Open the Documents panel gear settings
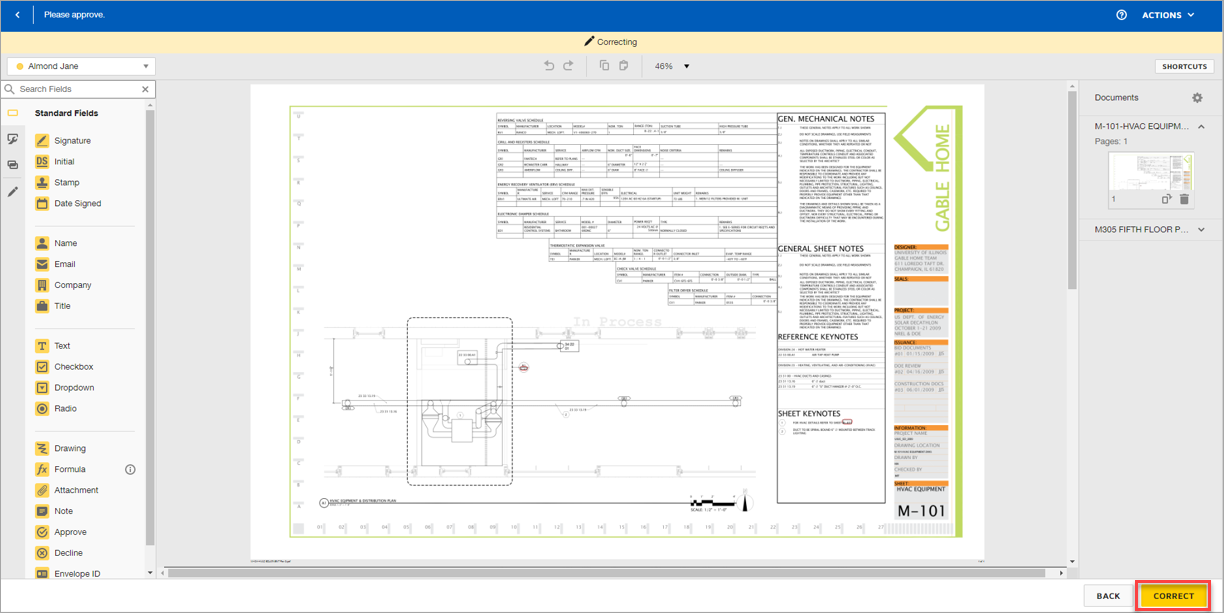Screen dimensions: 1224x613 click(x=1197, y=98)
